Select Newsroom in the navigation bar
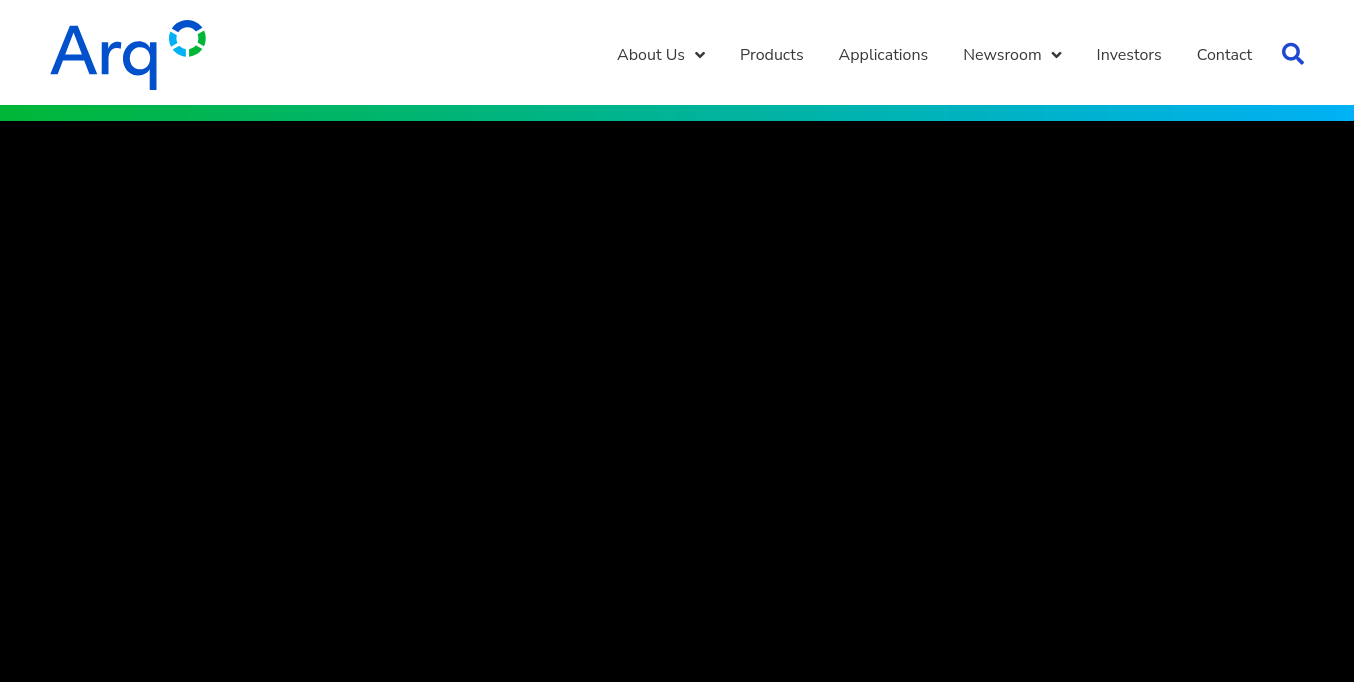Viewport: 1366px width, 682px height. [x=1002, y=55]
